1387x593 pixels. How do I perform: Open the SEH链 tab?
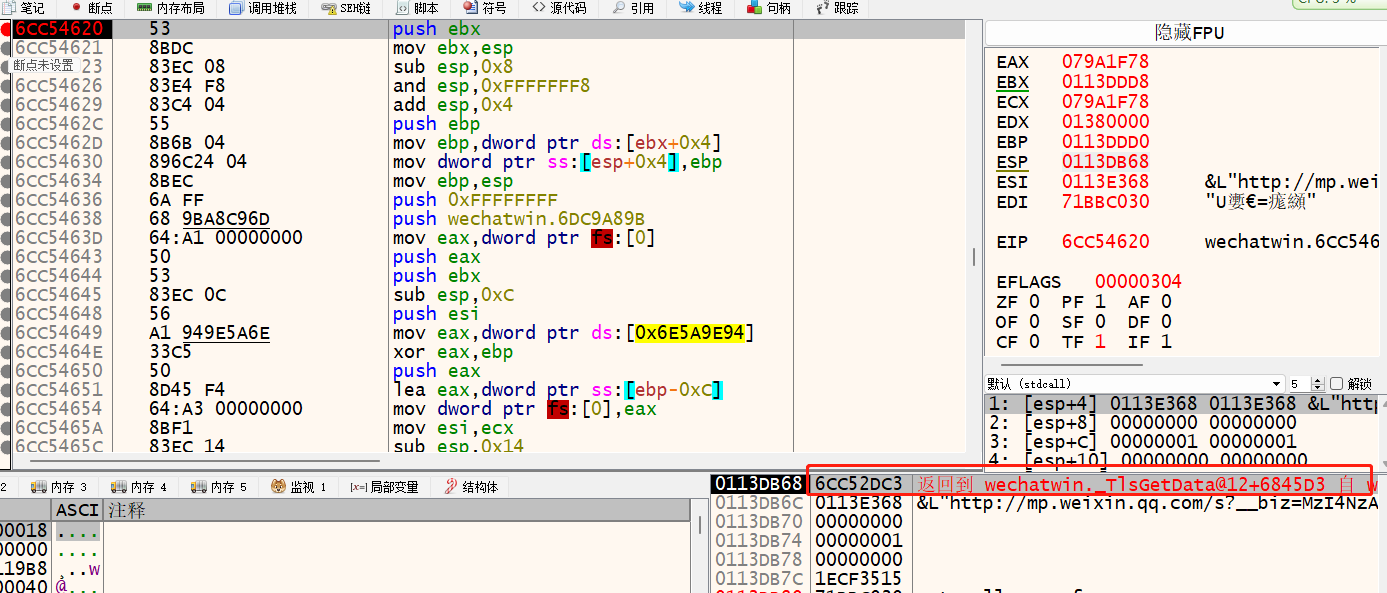tap(346, 8)
